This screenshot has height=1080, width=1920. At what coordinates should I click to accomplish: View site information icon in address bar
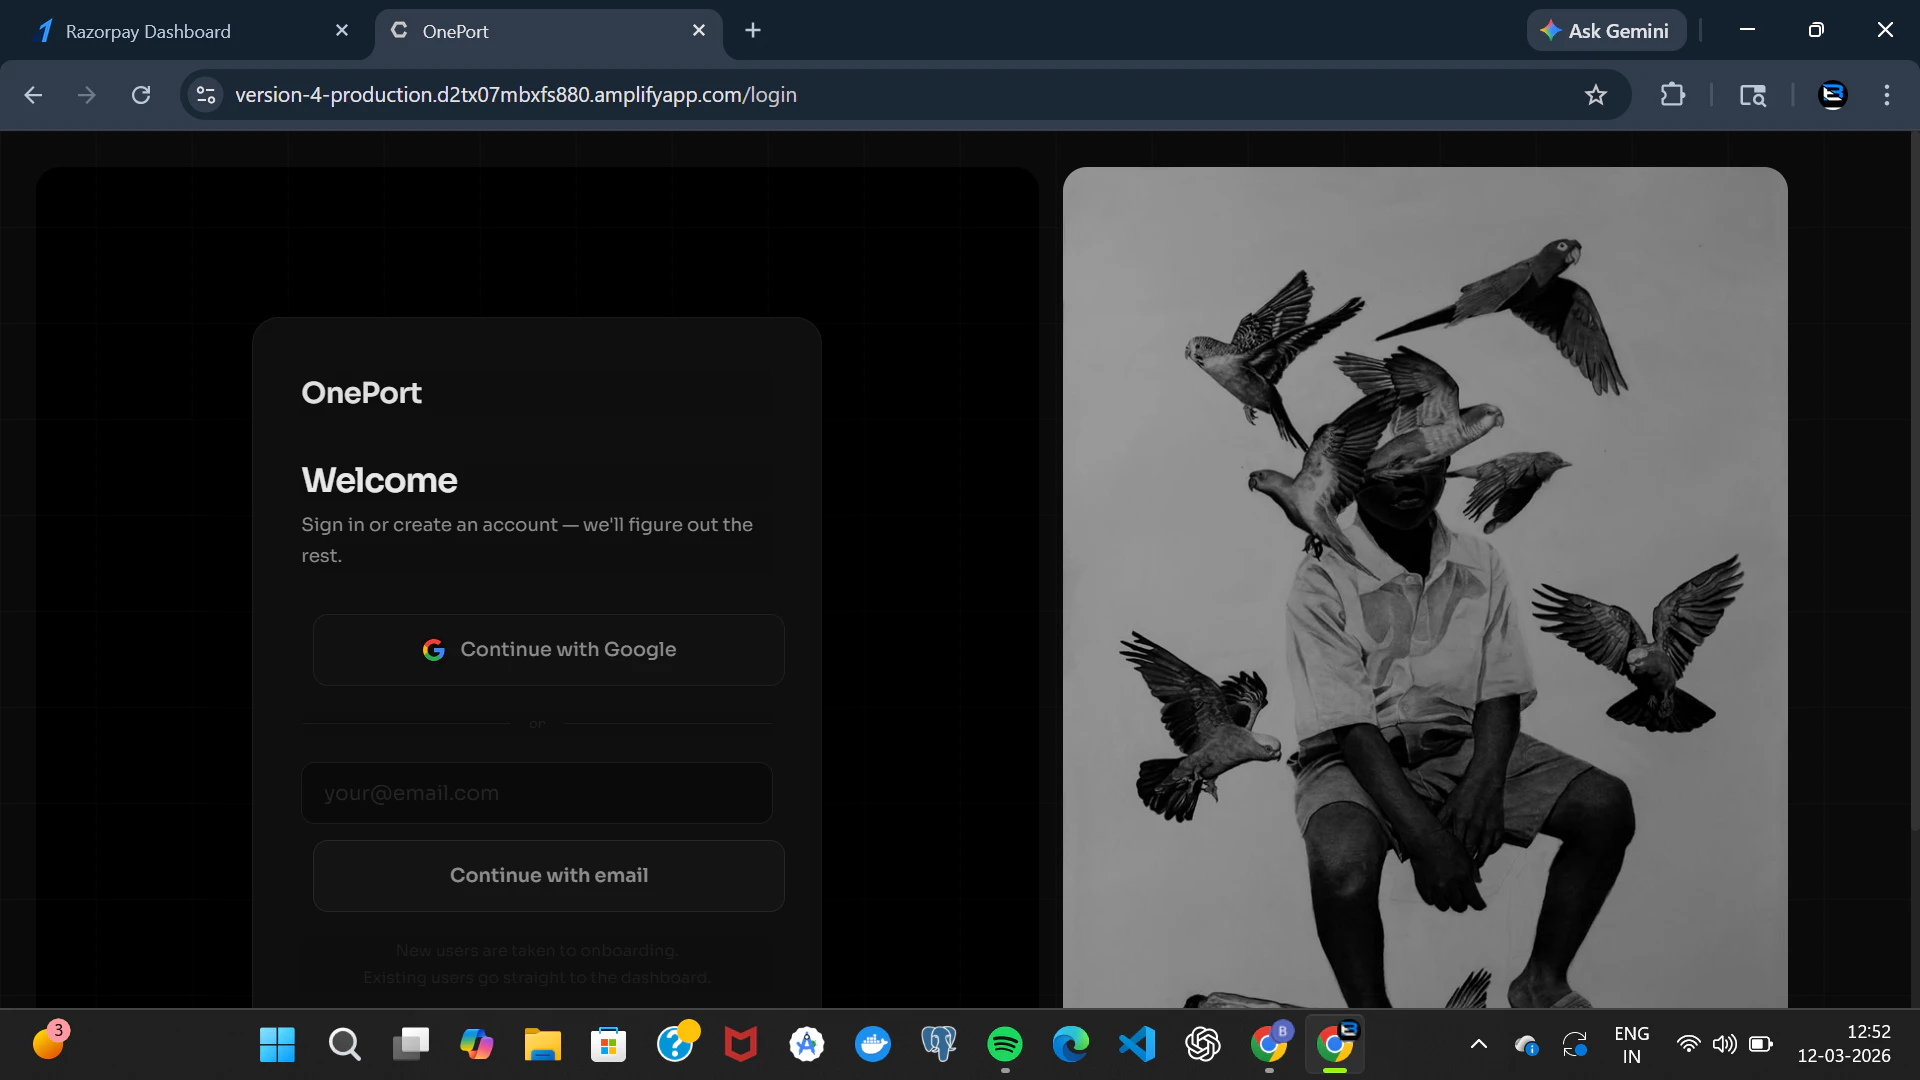point(206,95)
